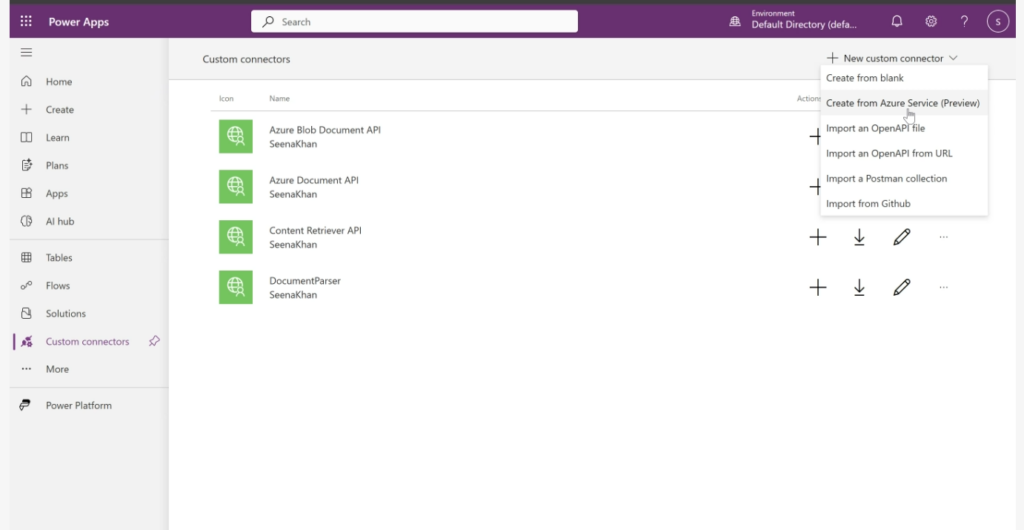
Task: Create a connection for Azure Blob Document API
Action: pos(814,136)
